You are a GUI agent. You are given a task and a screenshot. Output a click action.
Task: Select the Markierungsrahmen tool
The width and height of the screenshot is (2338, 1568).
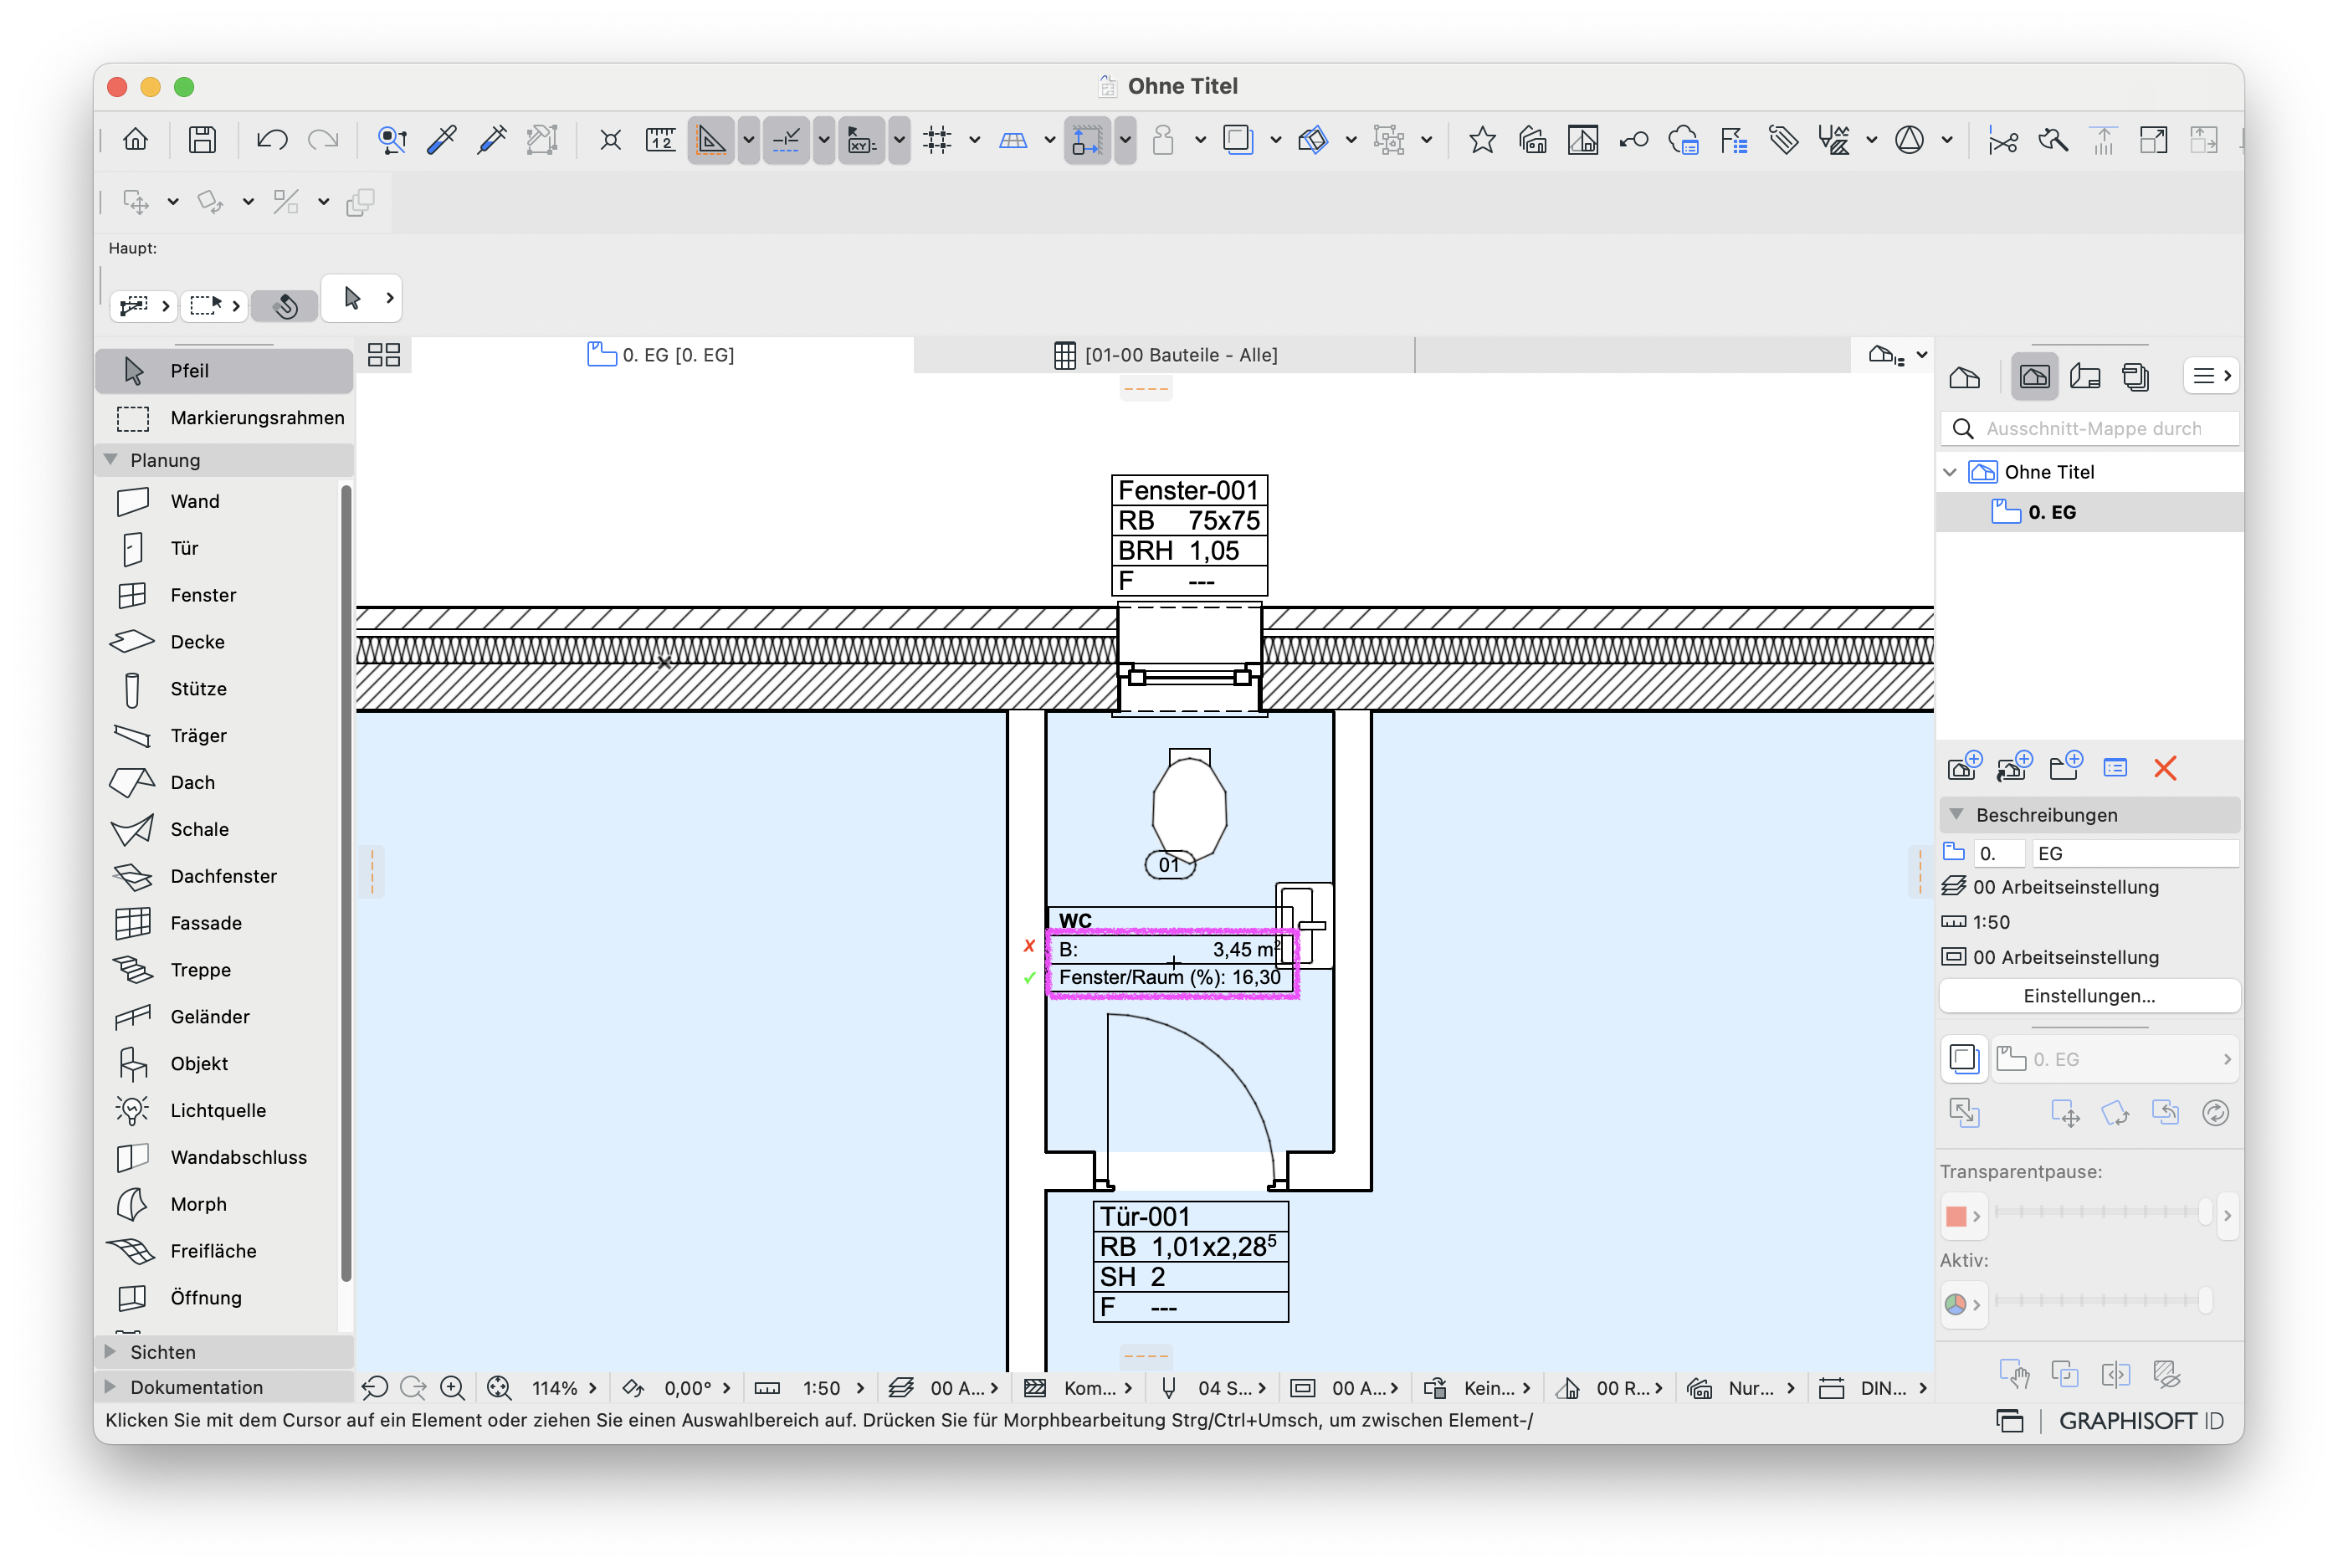[225, 418]
